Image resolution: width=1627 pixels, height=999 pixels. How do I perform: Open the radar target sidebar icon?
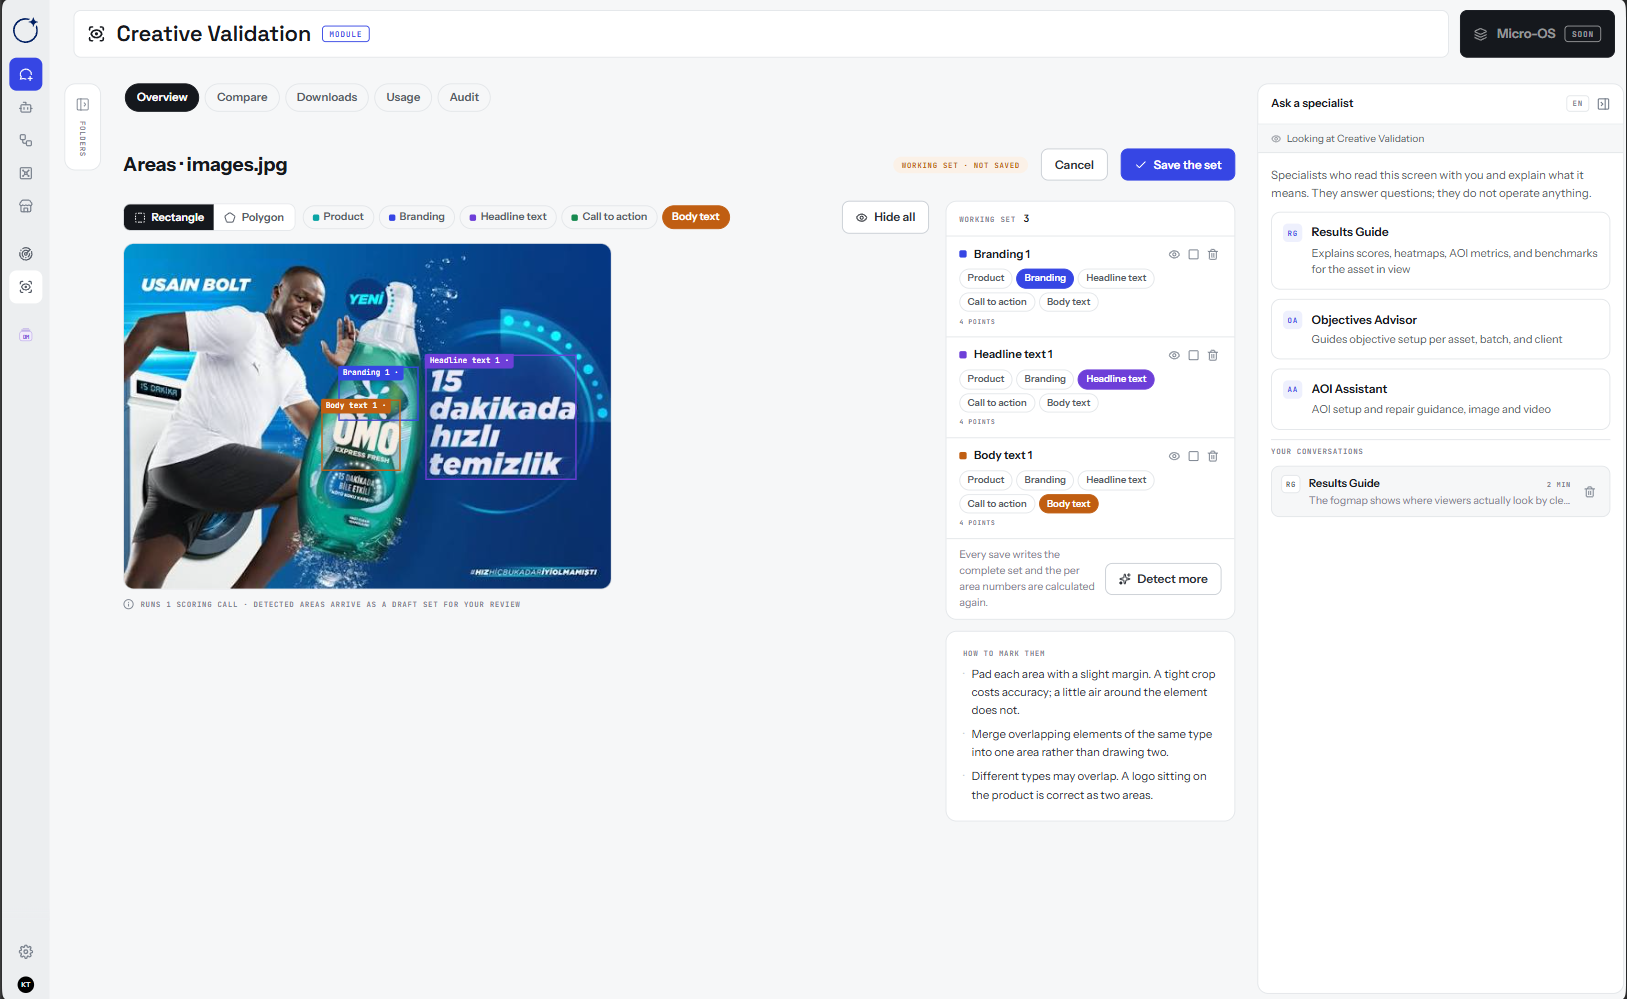pos(26,254)
